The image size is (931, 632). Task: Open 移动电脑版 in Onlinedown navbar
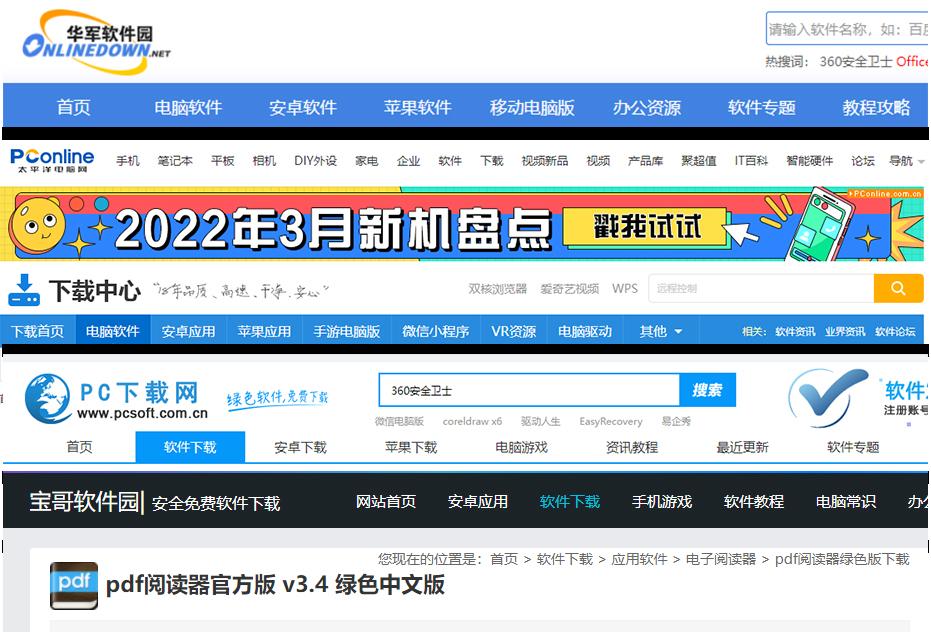[532, 108]
